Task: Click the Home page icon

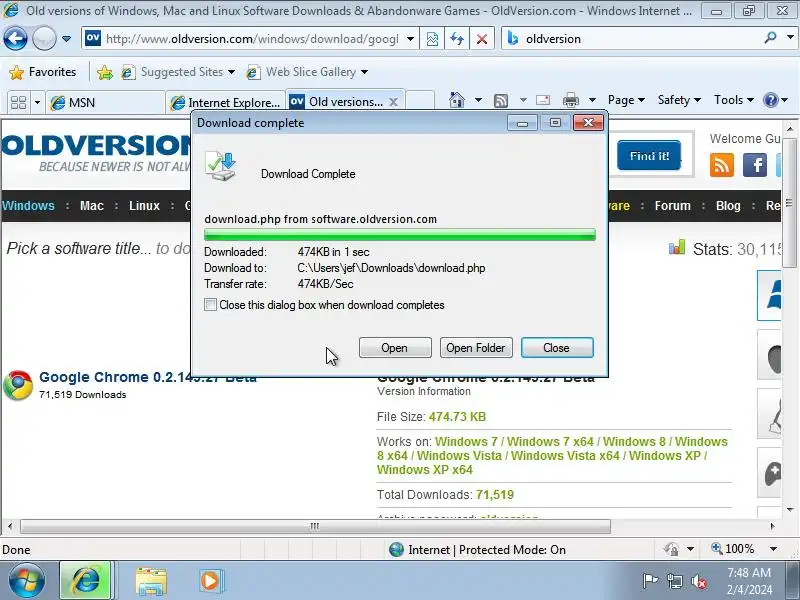Action: [x=457, y=100]
